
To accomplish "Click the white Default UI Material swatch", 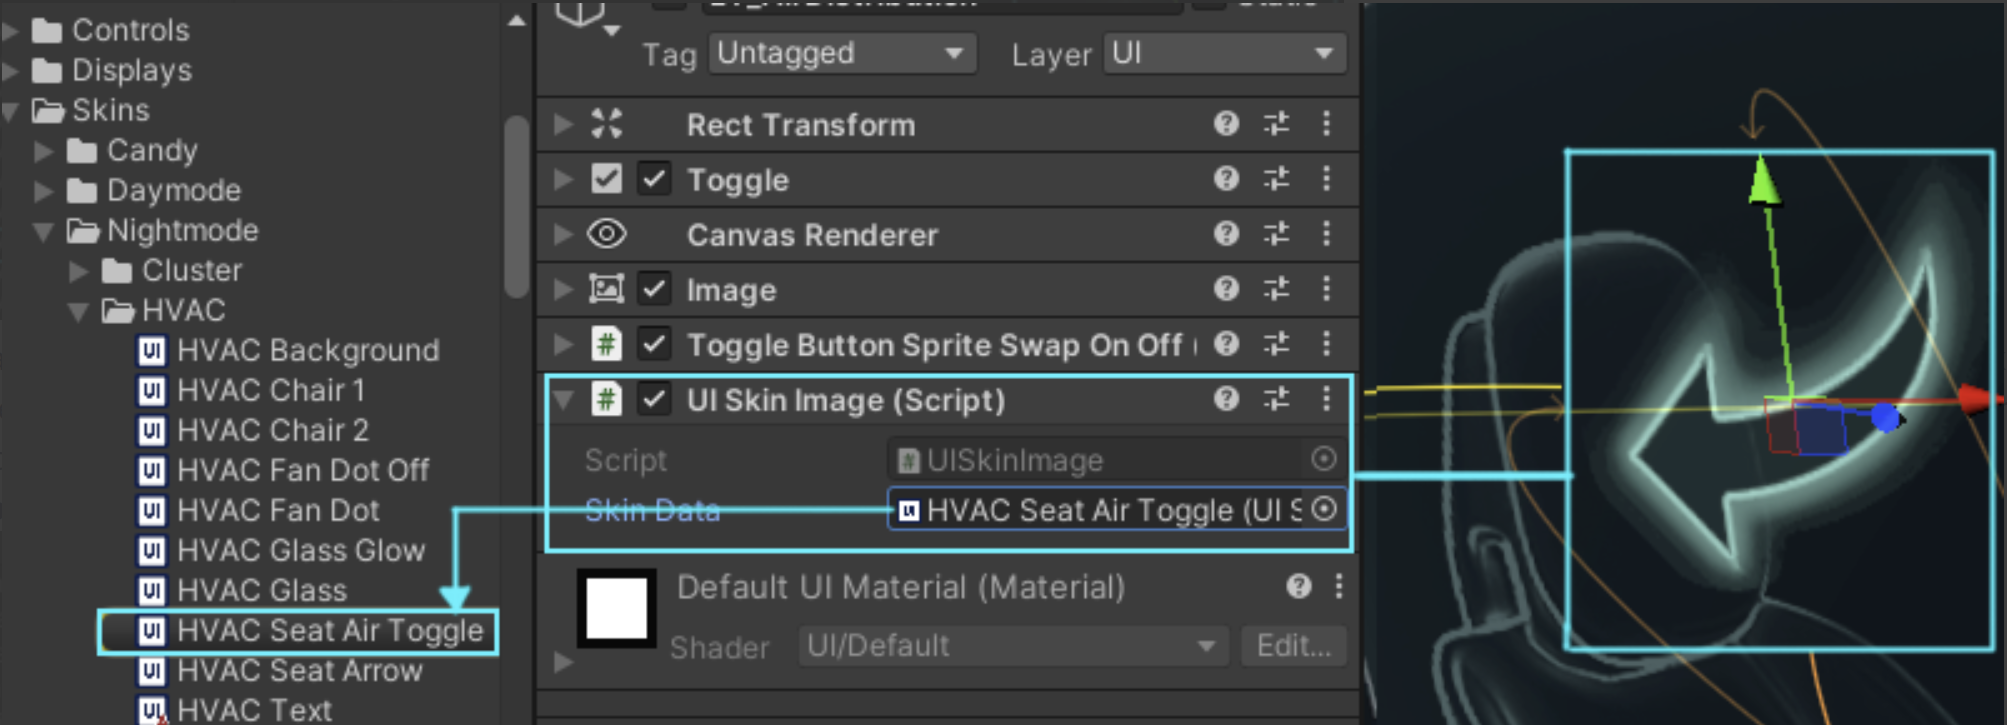I will 616,608.
